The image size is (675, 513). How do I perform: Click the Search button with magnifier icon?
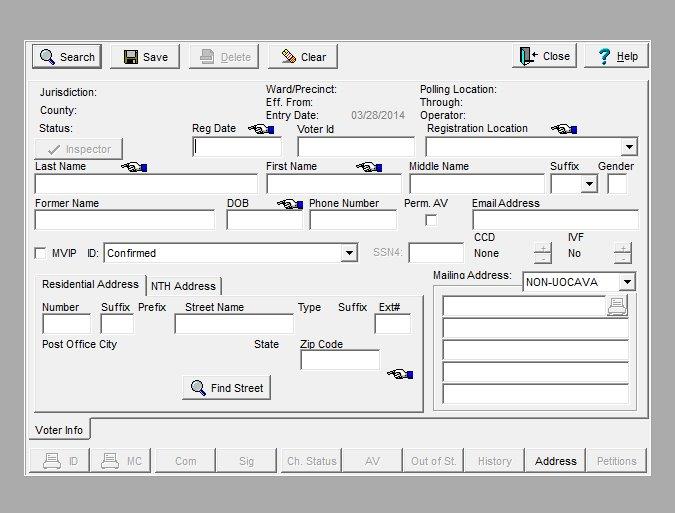click(x=67, y=56)
